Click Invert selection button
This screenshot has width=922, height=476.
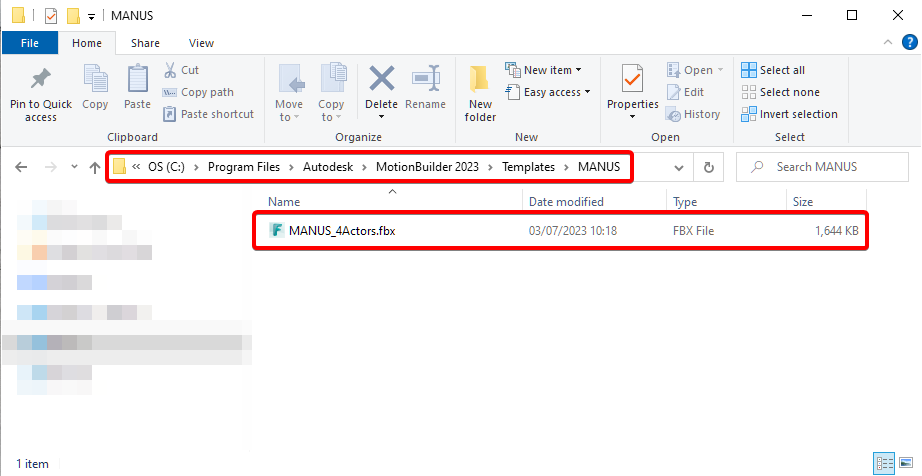[789, 114]
